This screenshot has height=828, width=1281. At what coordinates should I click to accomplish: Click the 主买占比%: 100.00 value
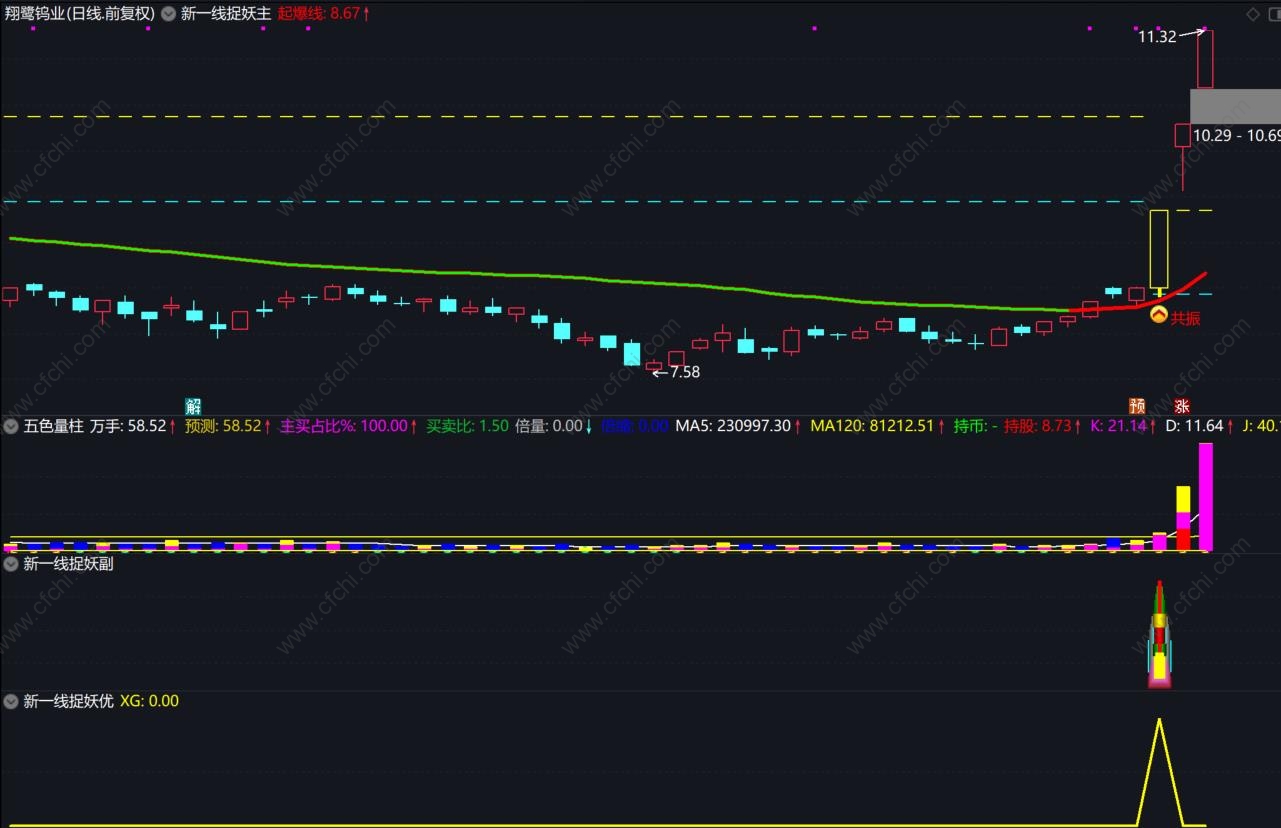[x=349, y=426]
